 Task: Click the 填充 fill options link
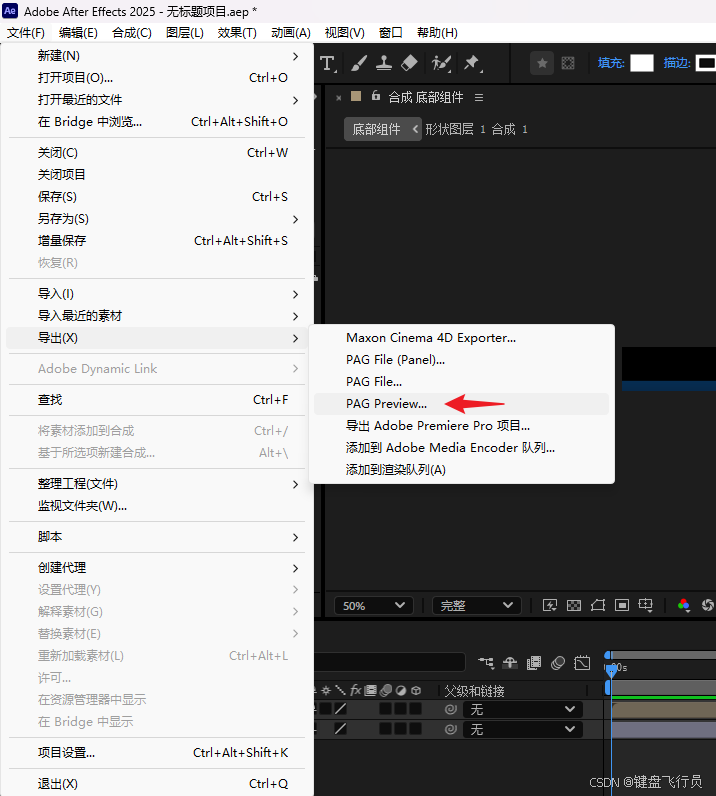611,63
